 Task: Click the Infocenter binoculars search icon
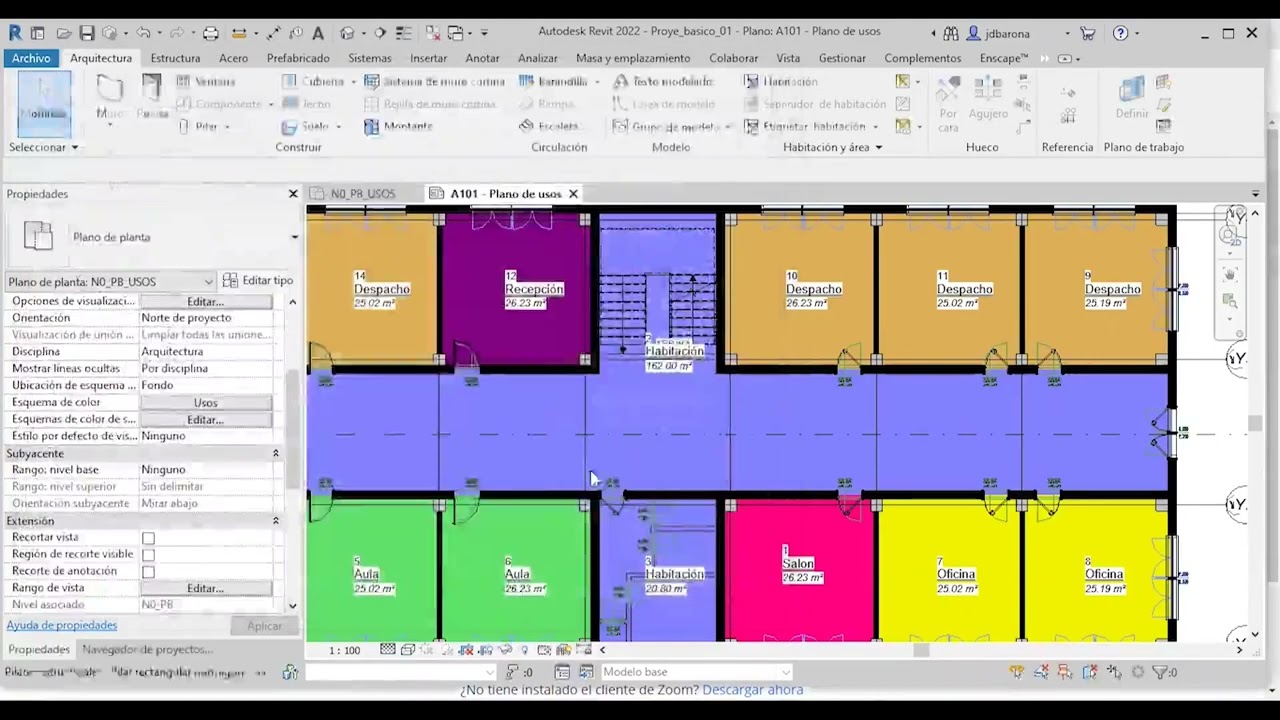point(950,33)
